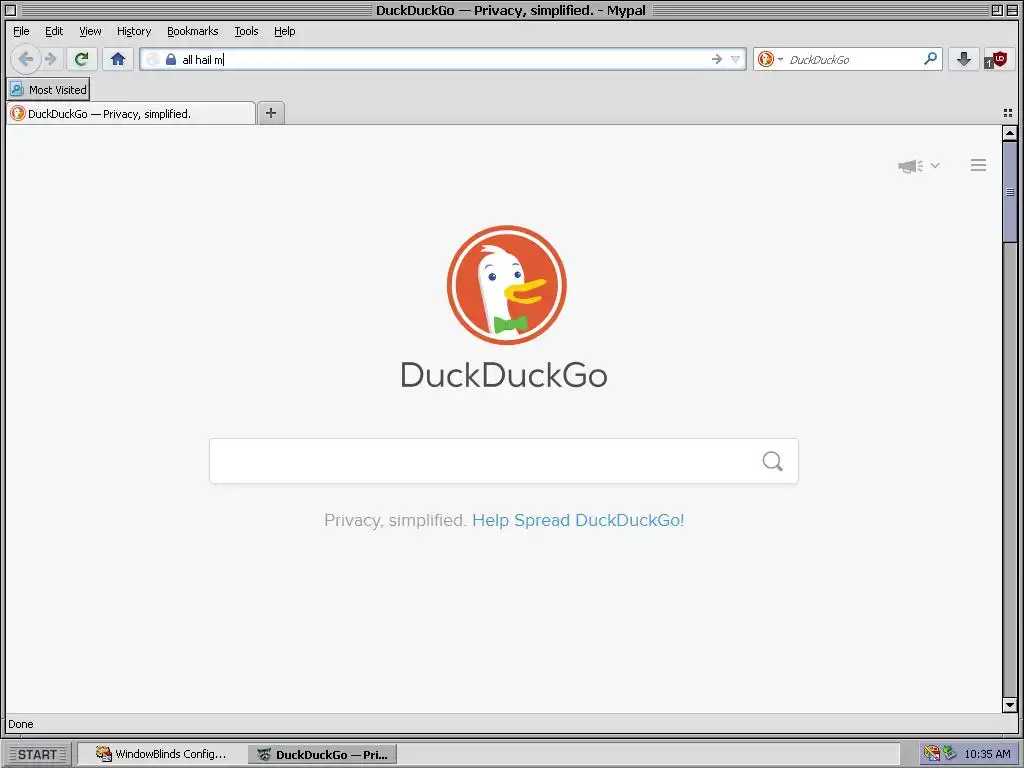The width and height of the screenshot is (1024, 768).
Task: Open the Edit menu
Action: click(x=54, y=31)
